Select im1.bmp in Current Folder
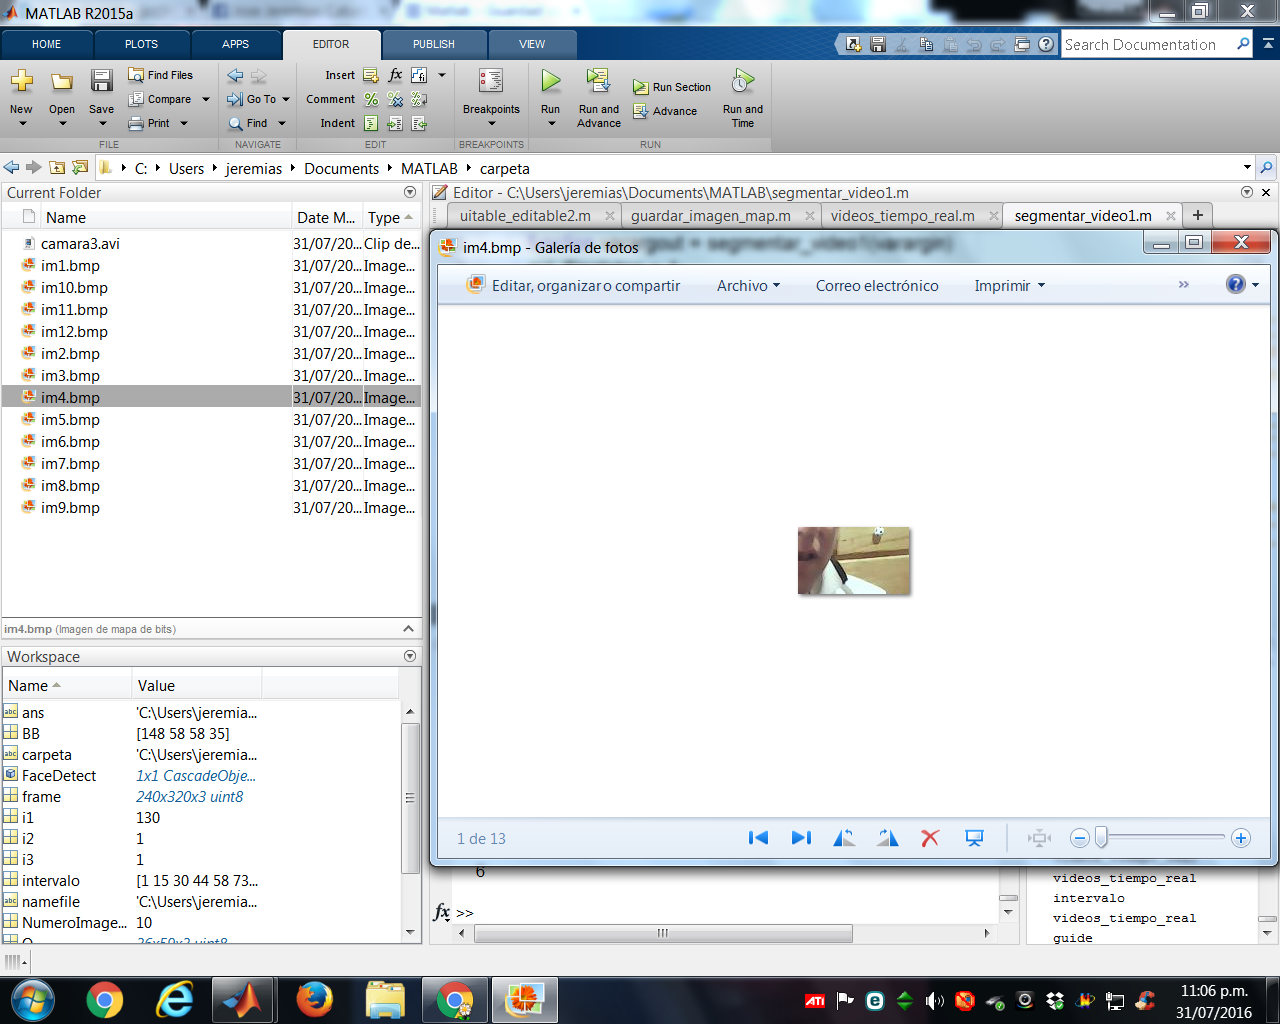1280x1024 pixels. [211, 265]
